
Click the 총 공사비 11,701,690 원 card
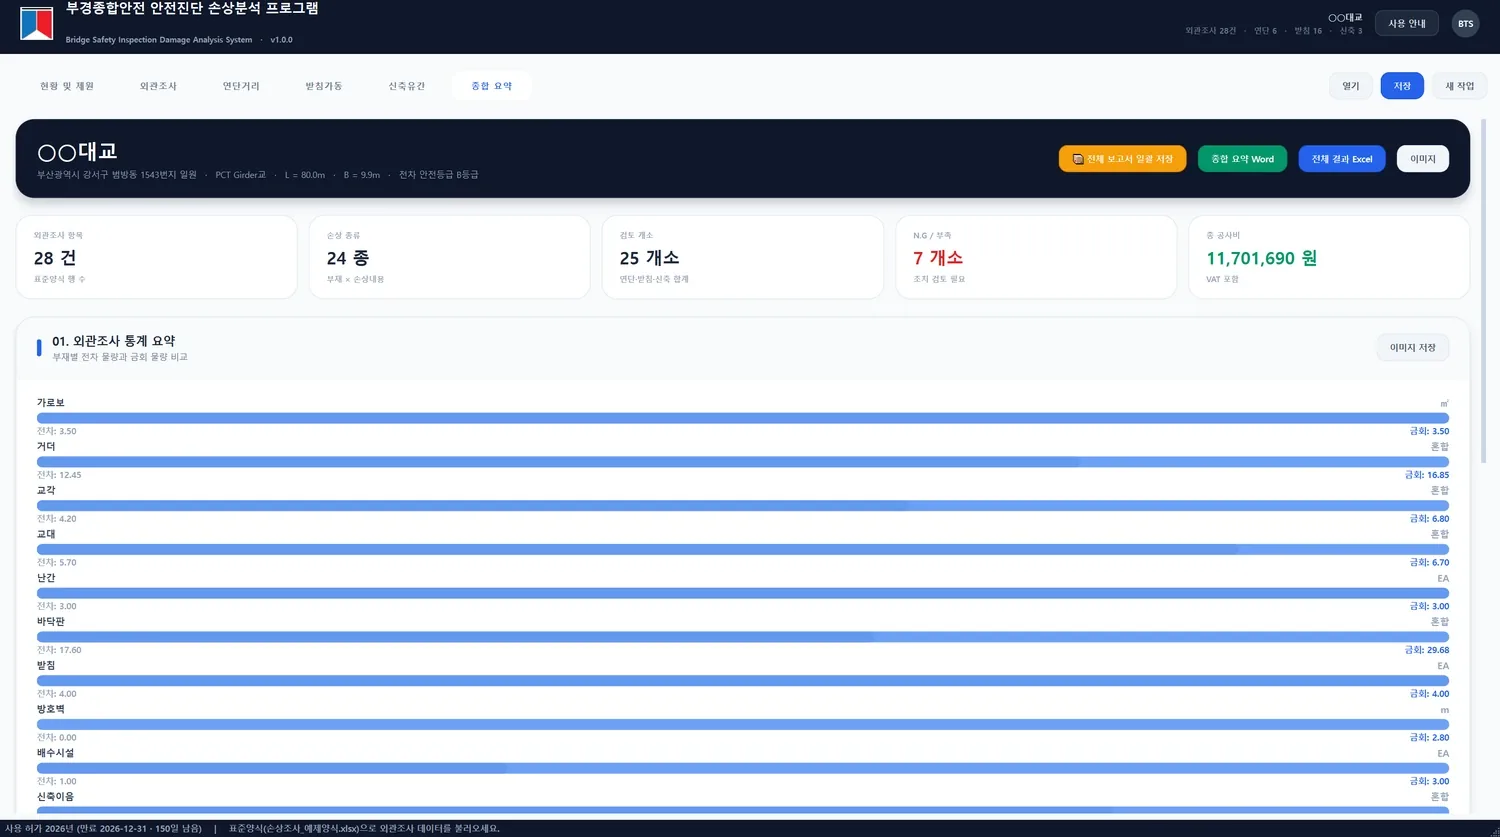click(1329, 257)
